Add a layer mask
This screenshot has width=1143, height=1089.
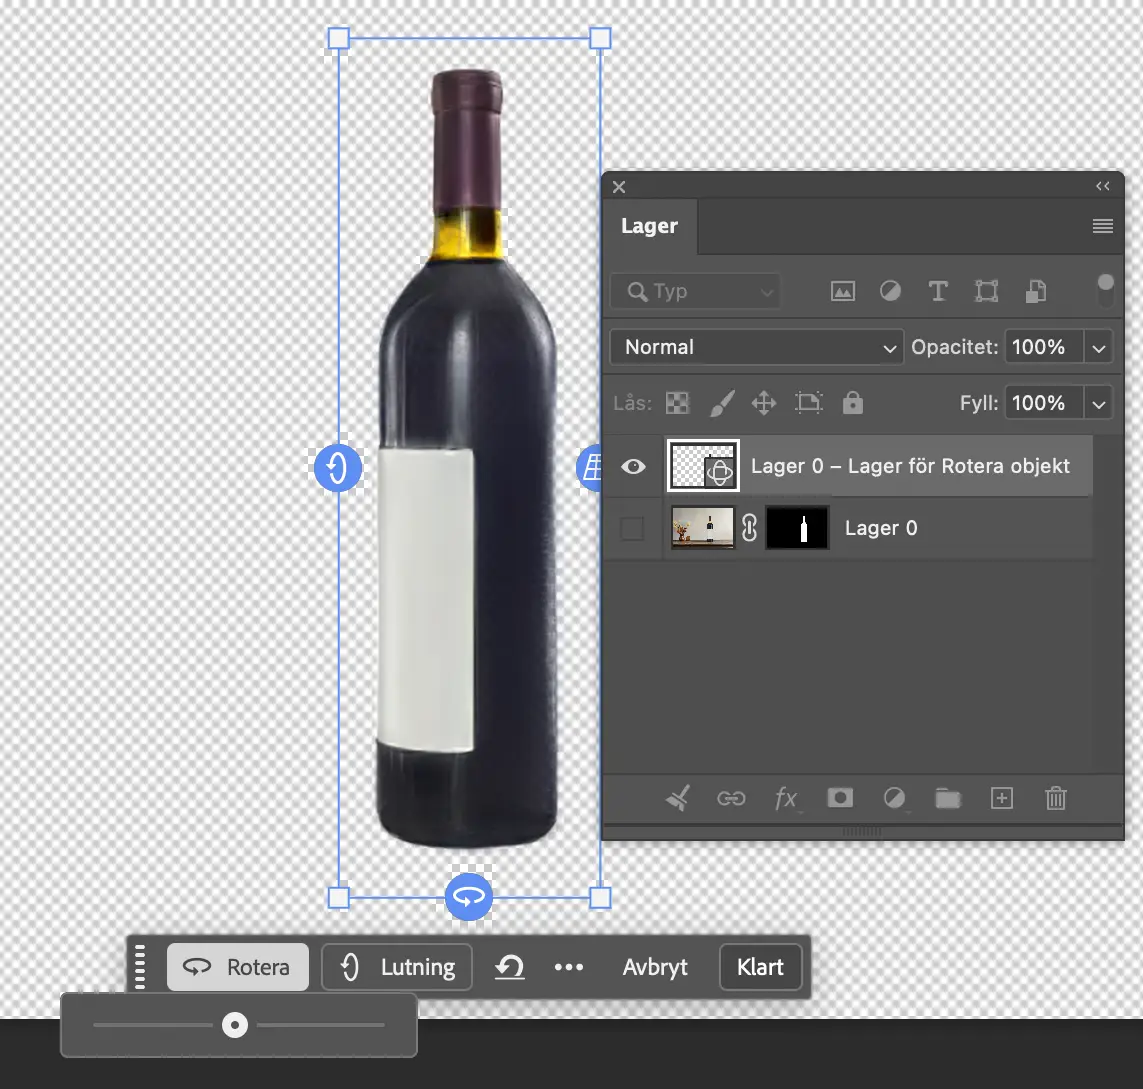pyautogui.click(x=839, y=798)
